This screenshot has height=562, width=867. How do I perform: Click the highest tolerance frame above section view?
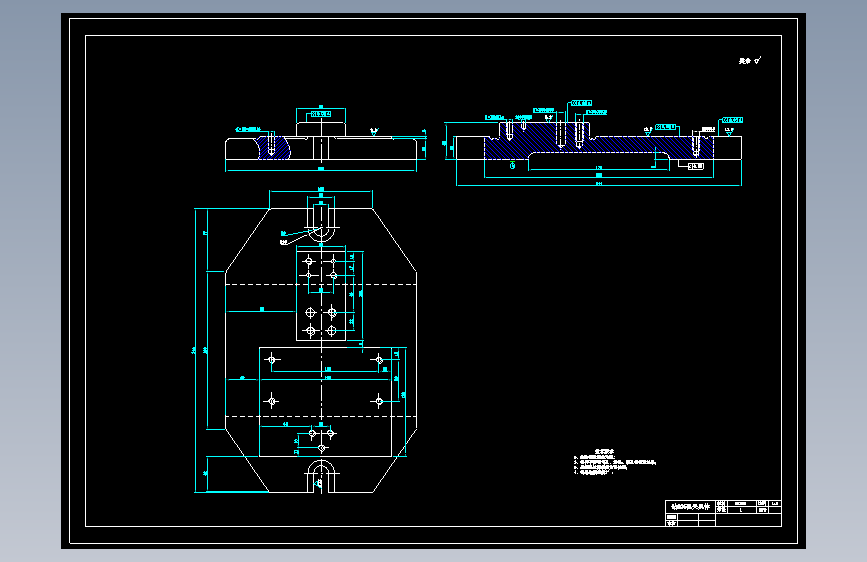[x=581, y=103]
